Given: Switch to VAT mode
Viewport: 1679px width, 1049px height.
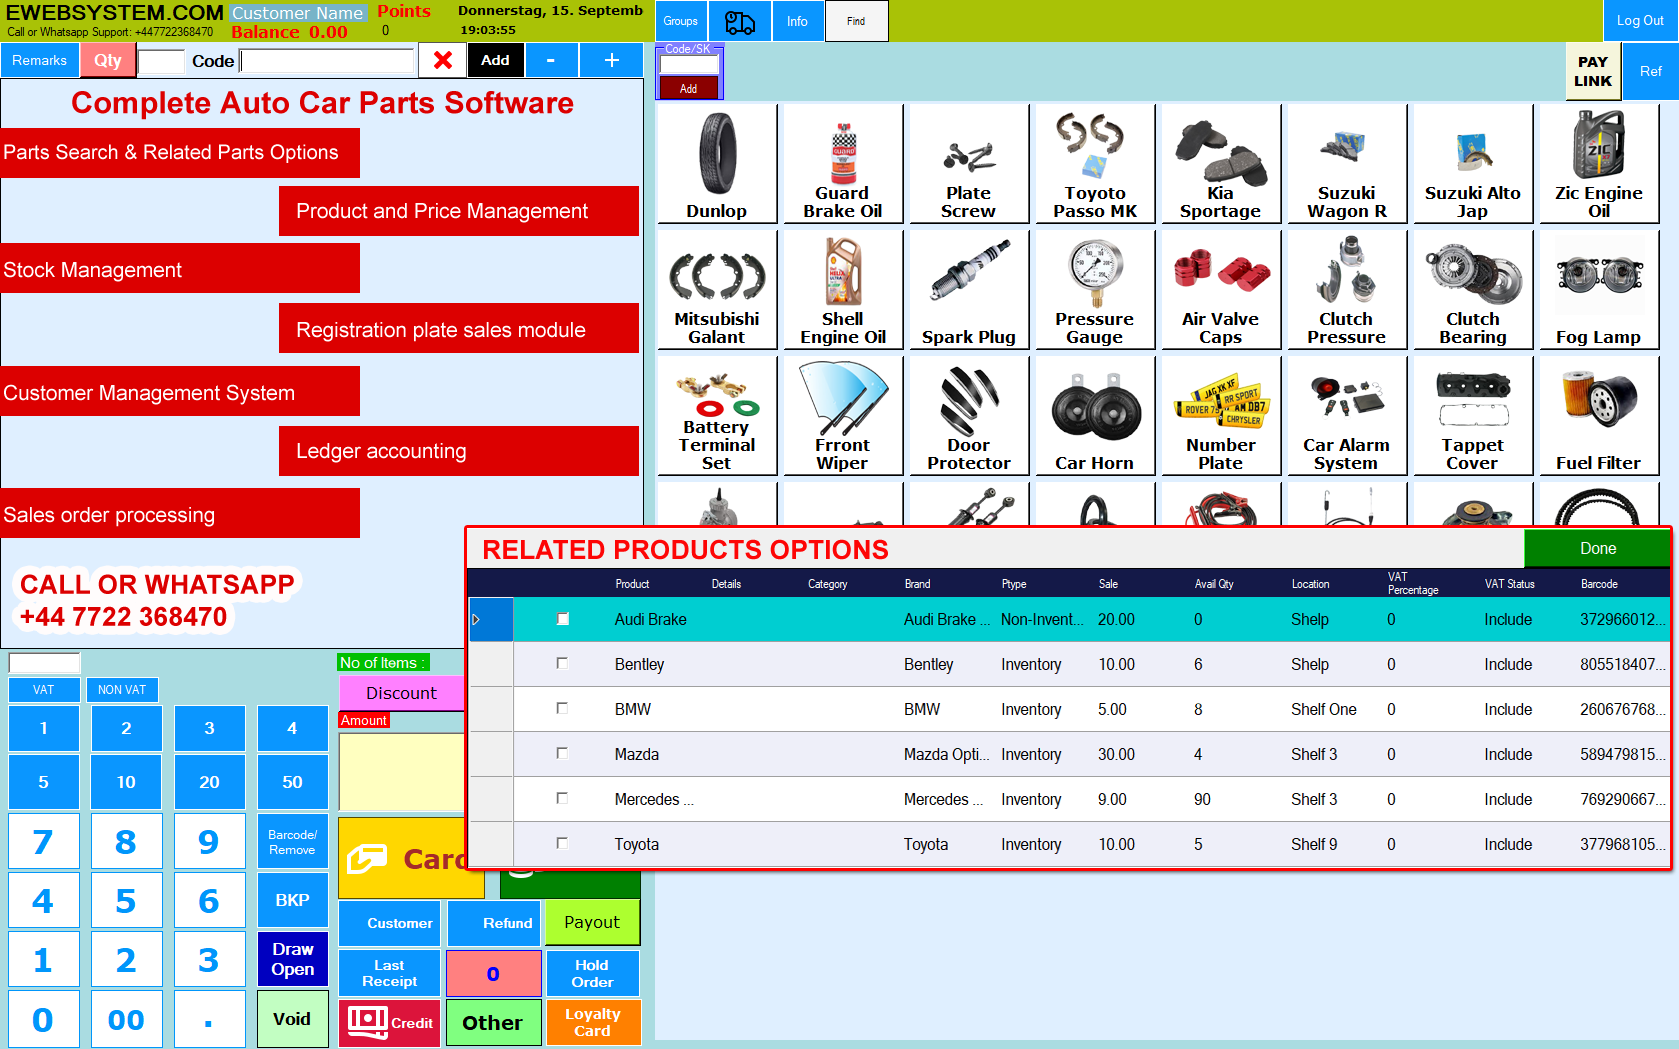Looking at the screenshot, I should [x=43, y=689].
